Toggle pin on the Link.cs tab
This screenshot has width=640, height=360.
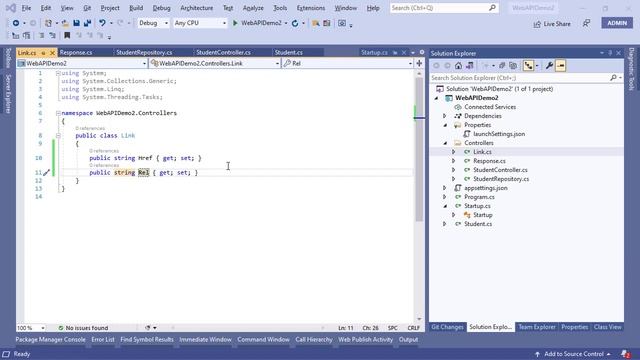pos(43,53)
